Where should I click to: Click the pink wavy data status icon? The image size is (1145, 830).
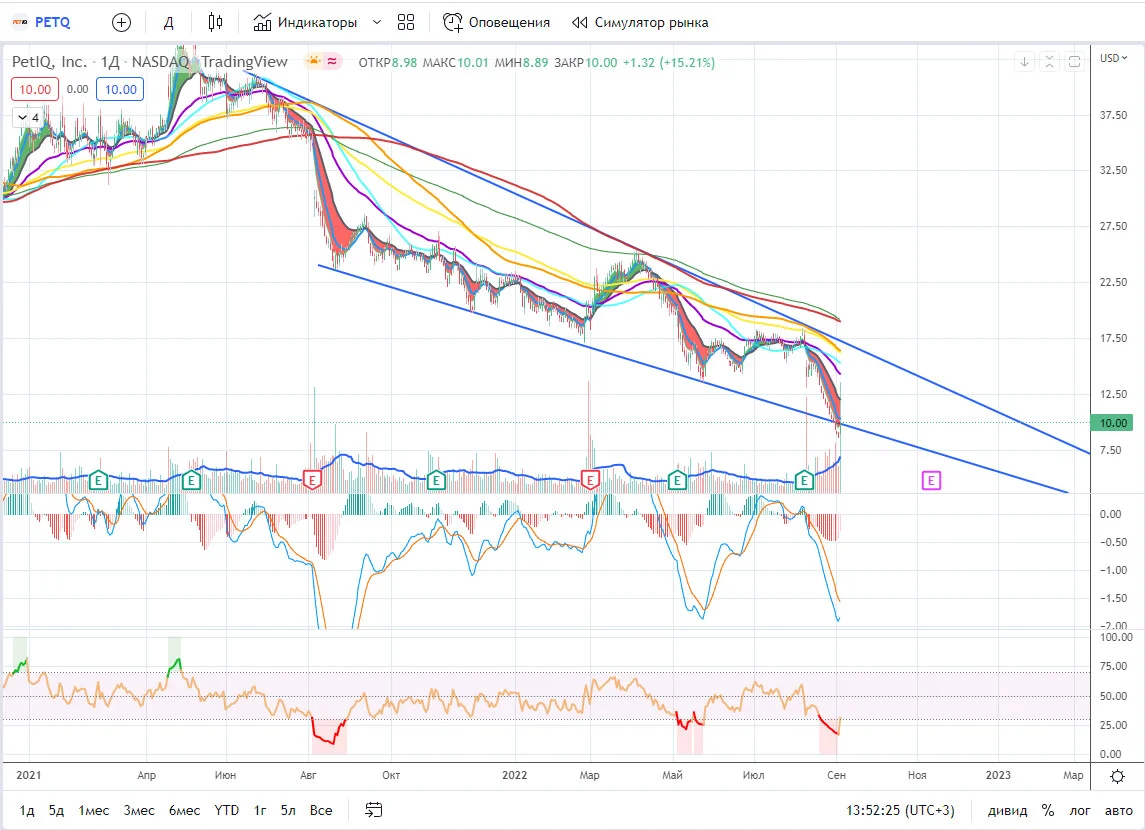(332, 62)
